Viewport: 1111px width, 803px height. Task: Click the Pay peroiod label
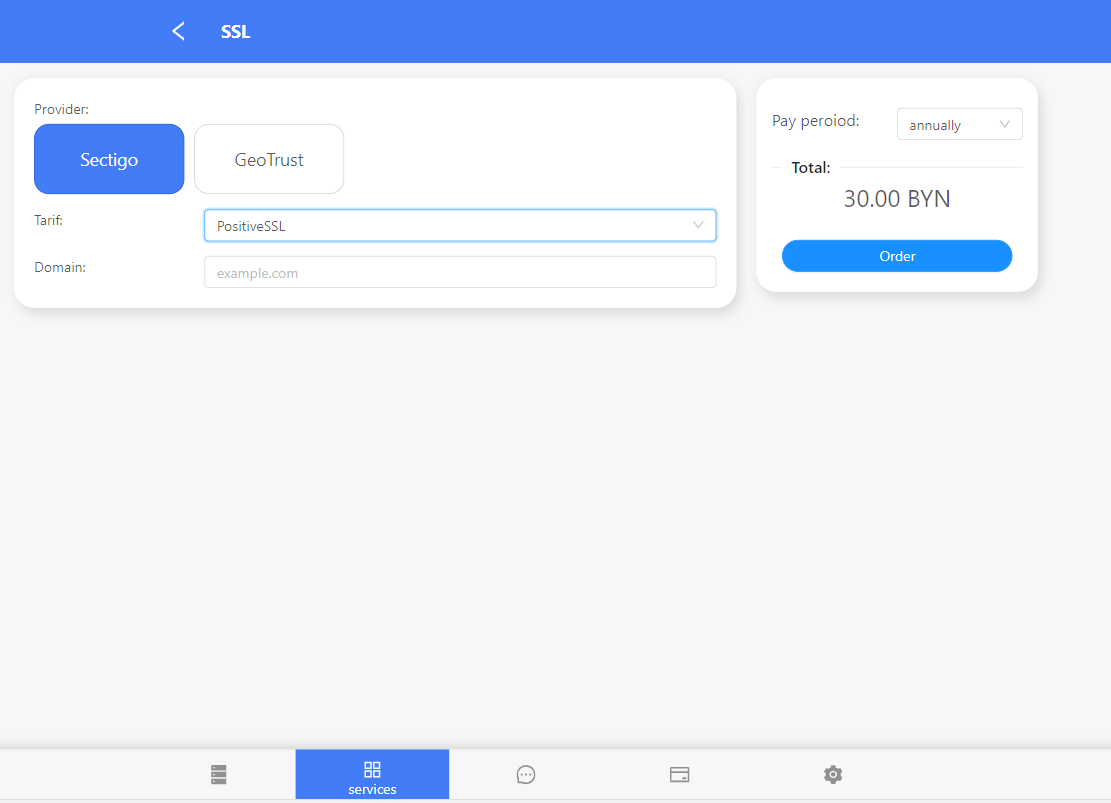815,121
